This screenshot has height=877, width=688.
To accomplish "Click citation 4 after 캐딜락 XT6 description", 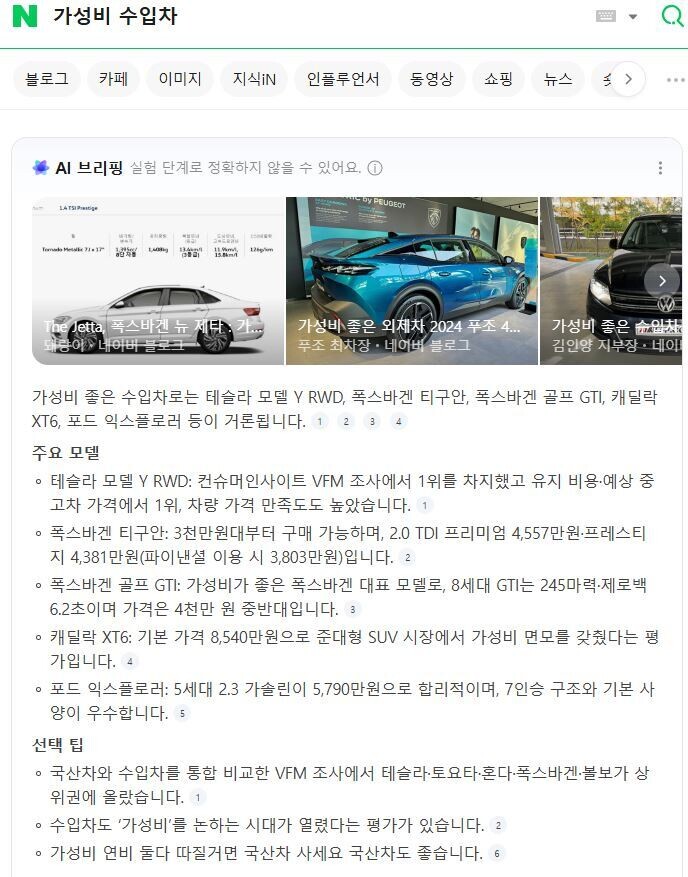I will [130, 662].
